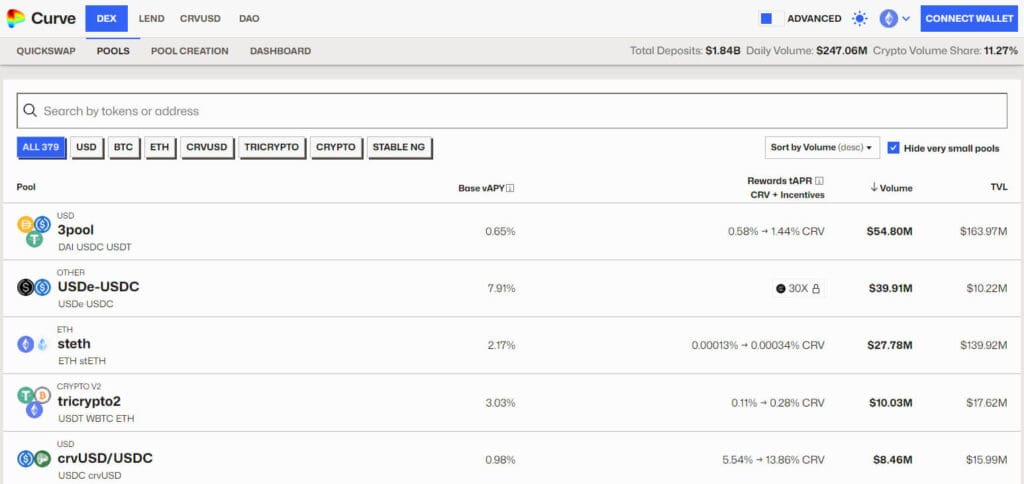
Task: Open the Sort by Volume dropdown
Action: (822, 148)
